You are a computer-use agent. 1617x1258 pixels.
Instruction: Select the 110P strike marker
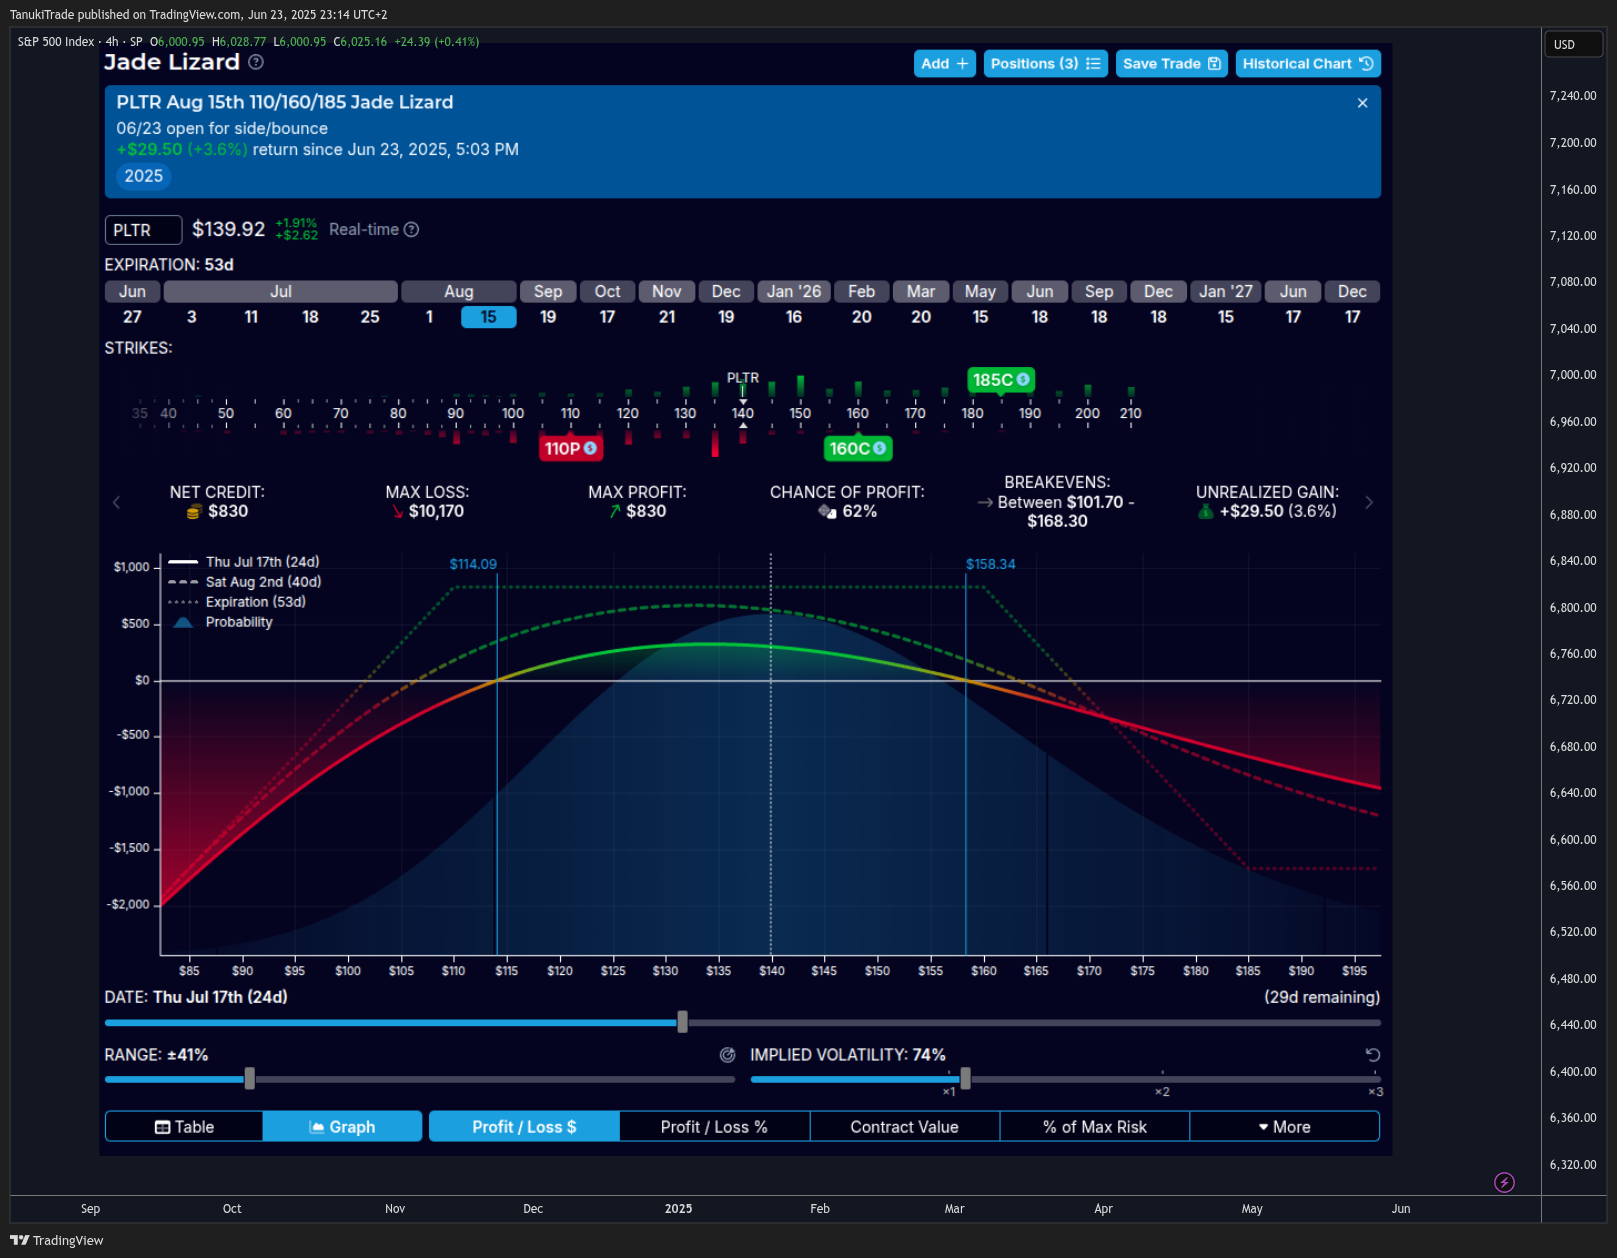(571, 449)
